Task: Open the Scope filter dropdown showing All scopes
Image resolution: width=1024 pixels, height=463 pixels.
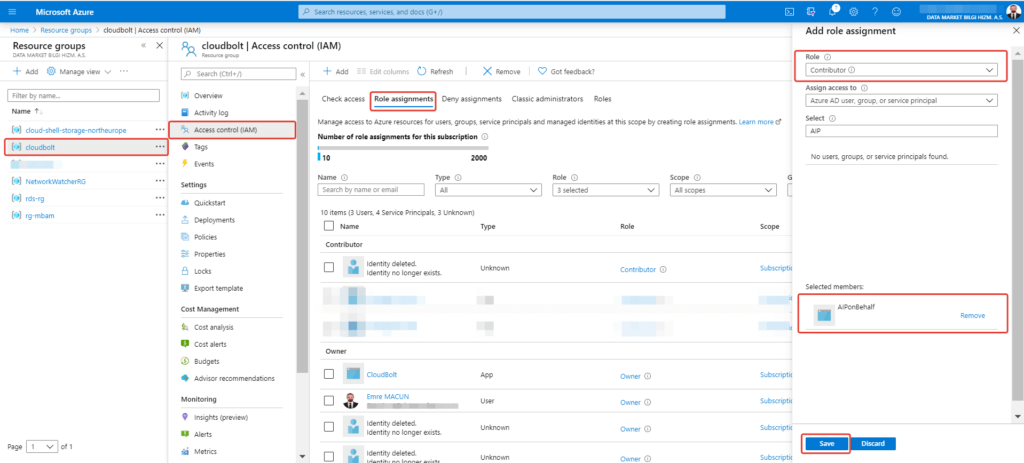Action: tap(723, 190)
